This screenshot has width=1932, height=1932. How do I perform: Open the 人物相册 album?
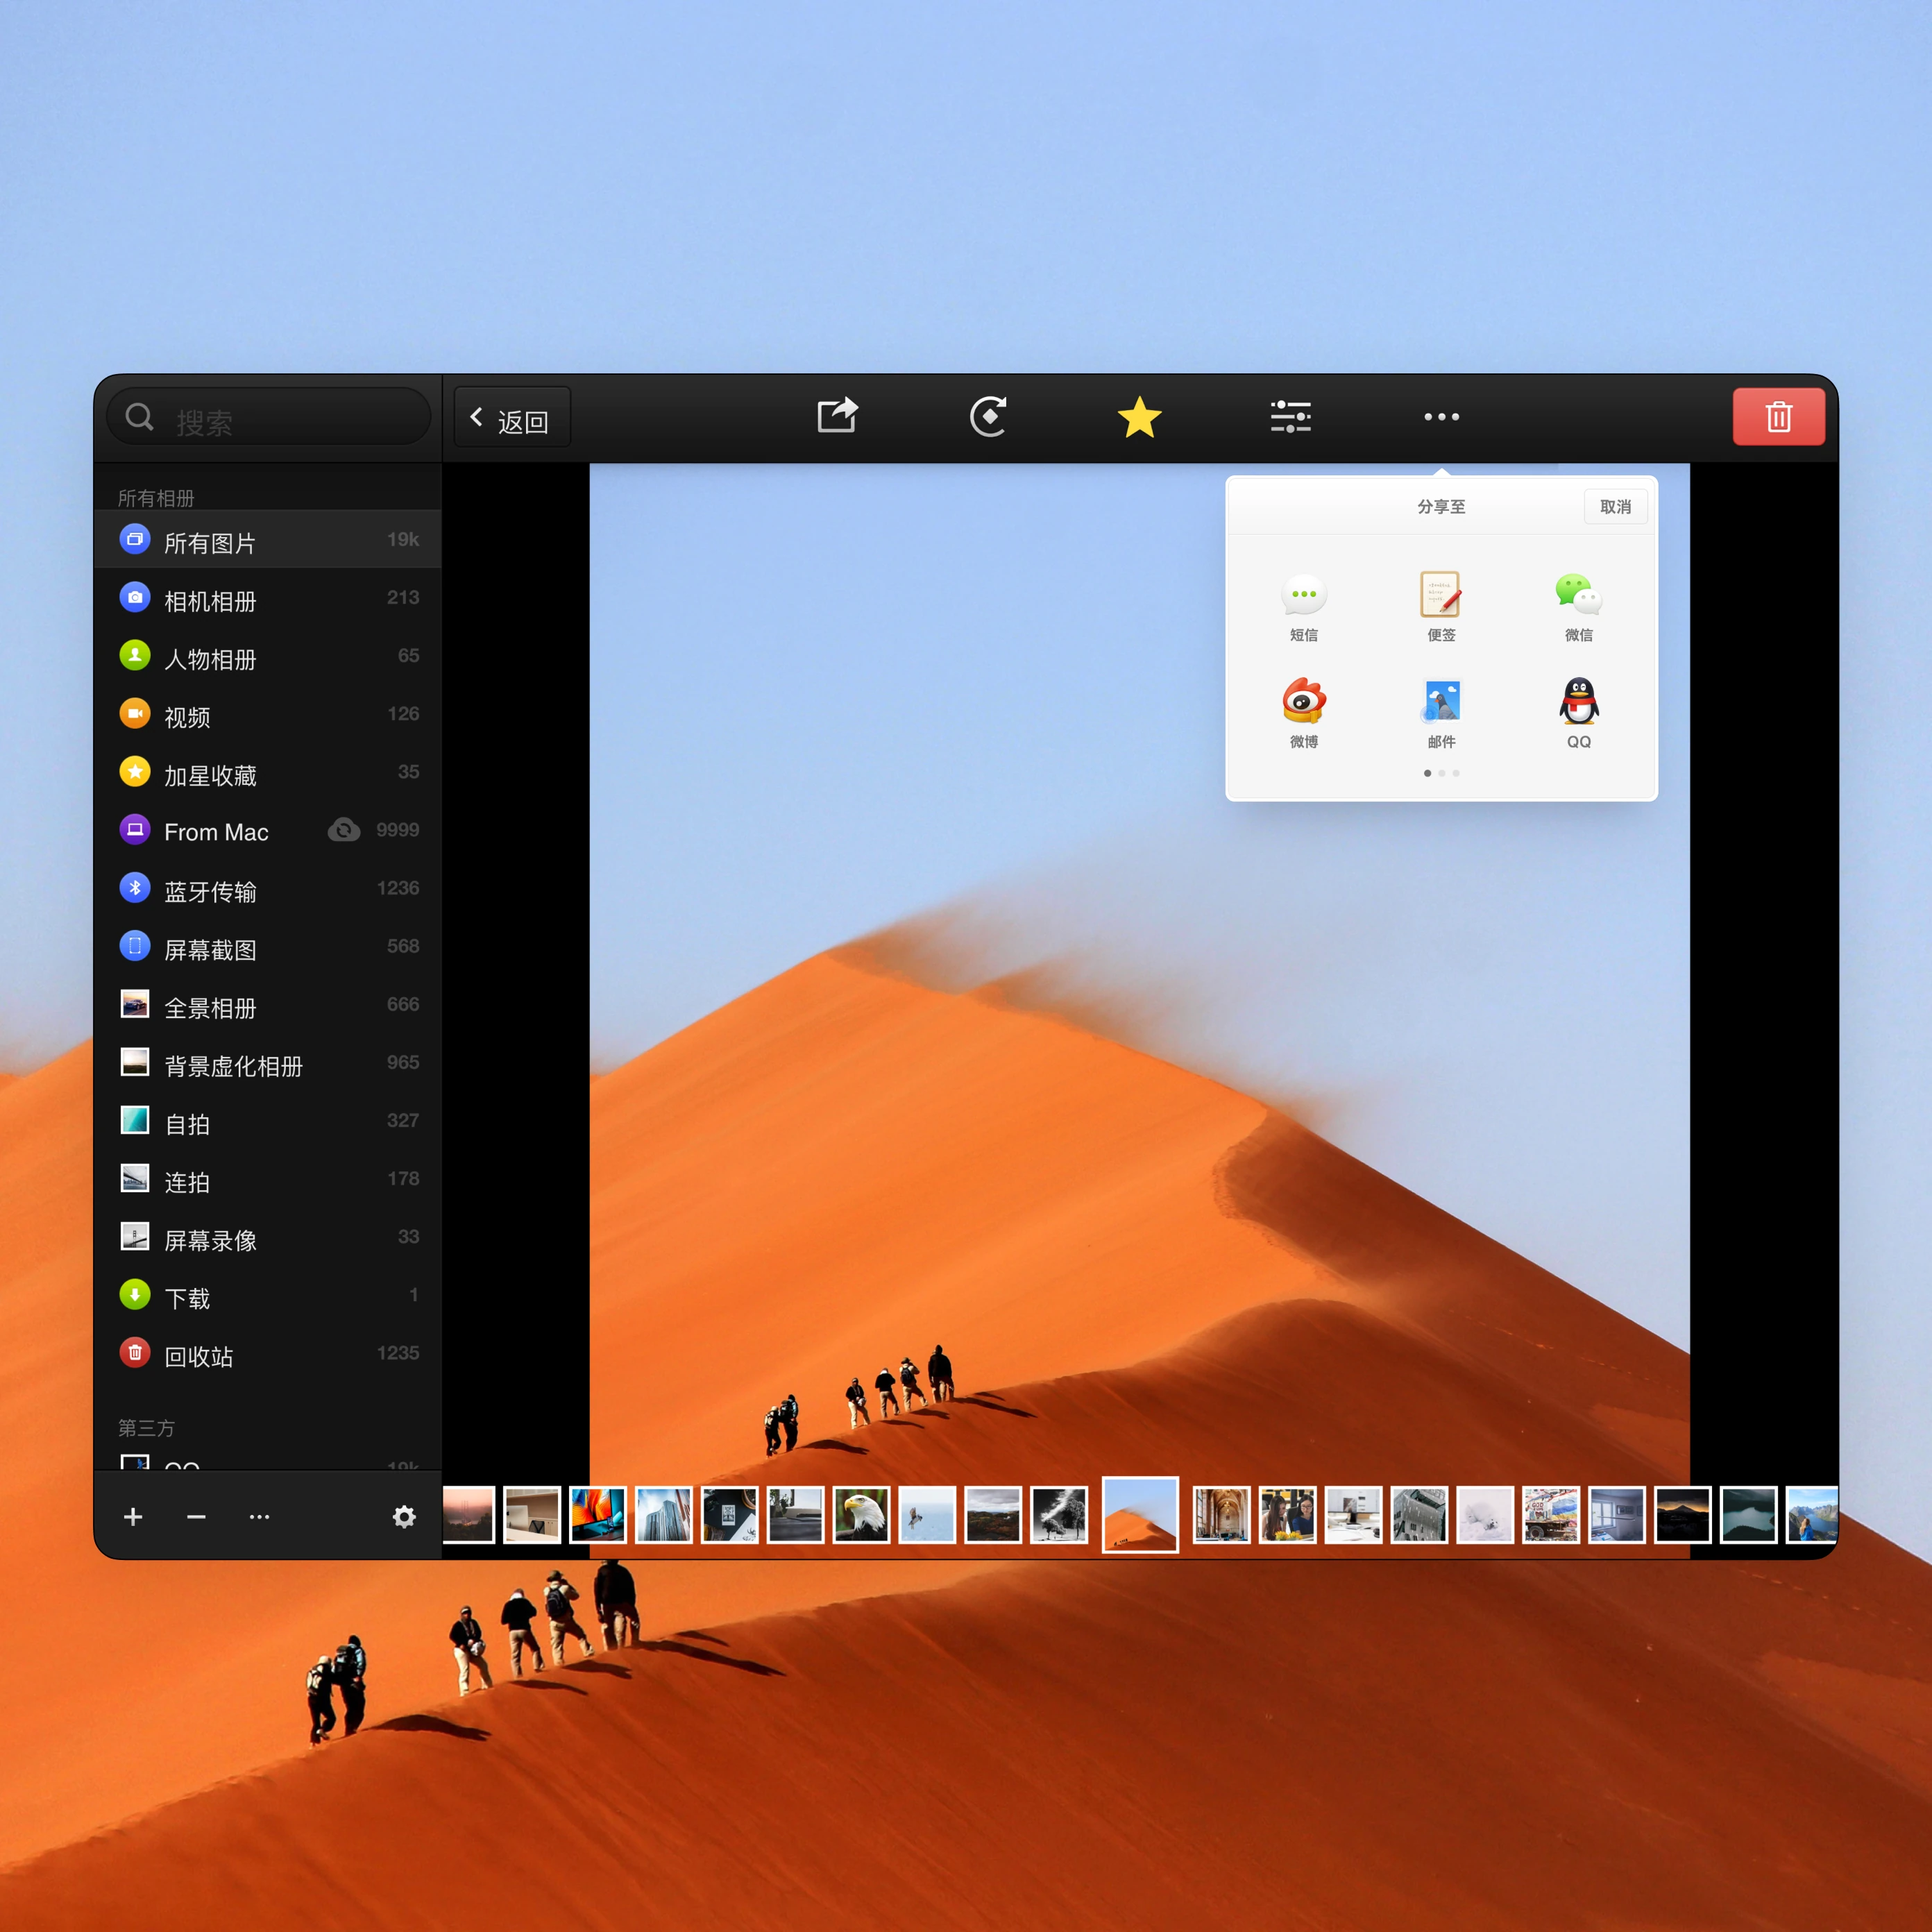click(x=268, y=656)
